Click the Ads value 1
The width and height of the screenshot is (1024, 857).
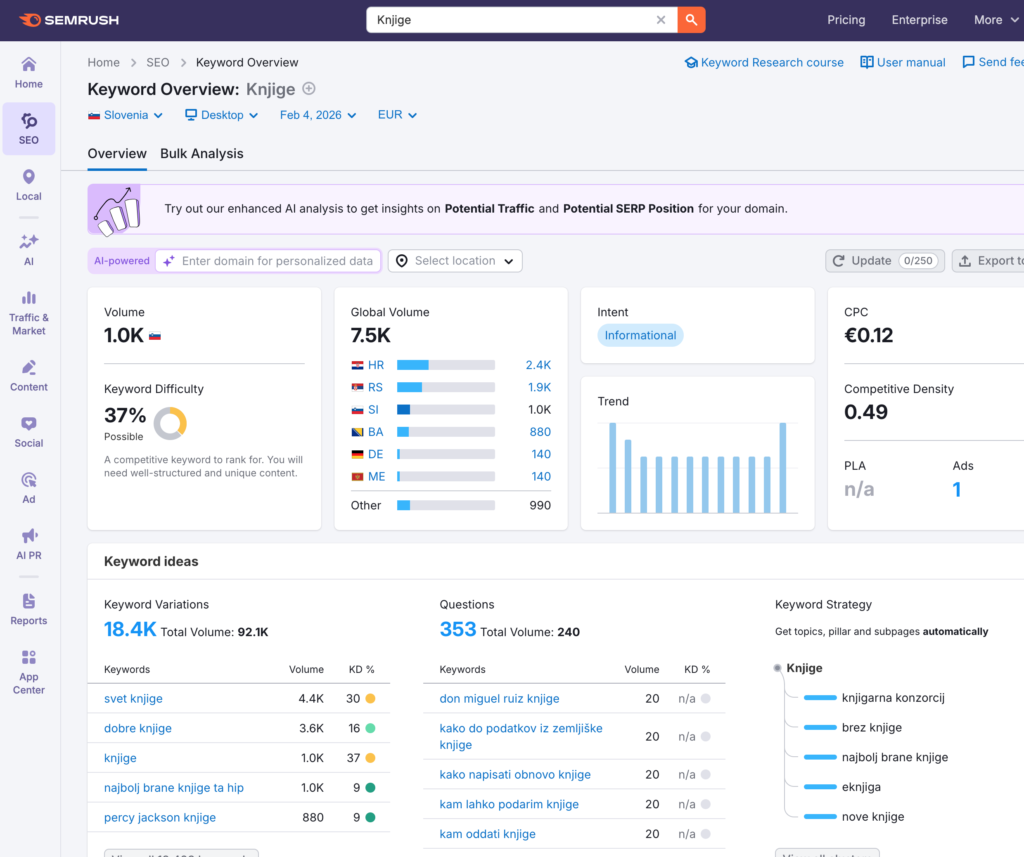(957, 489)
